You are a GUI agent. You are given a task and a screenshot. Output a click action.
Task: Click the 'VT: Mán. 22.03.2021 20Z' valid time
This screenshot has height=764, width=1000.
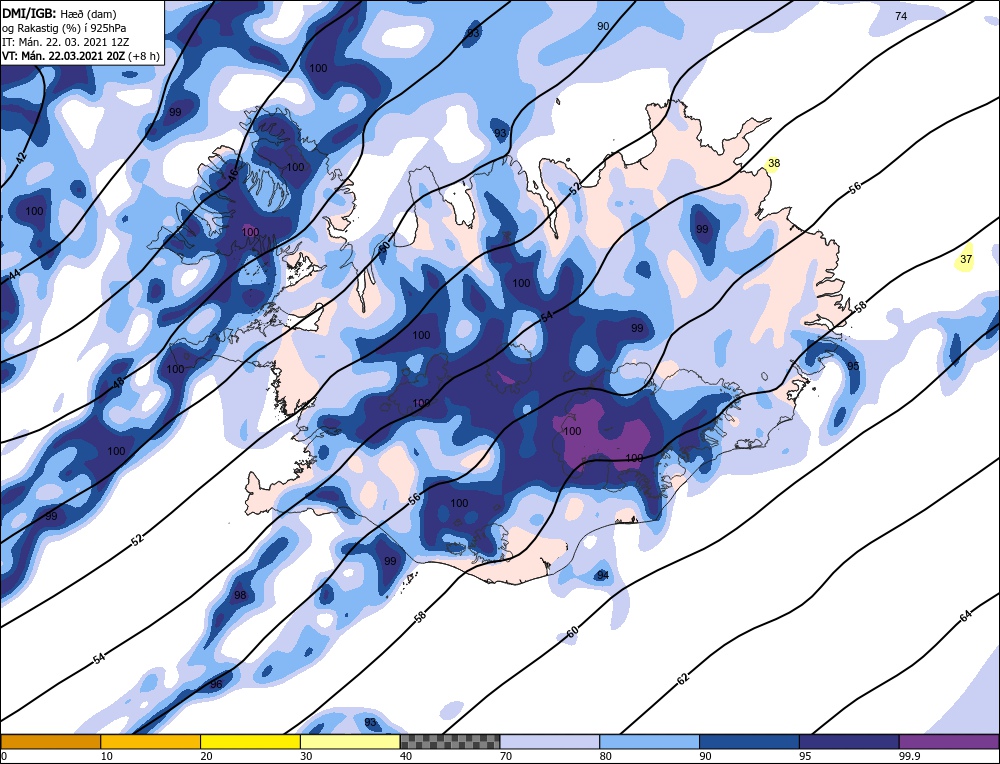[x=64, y=56]
